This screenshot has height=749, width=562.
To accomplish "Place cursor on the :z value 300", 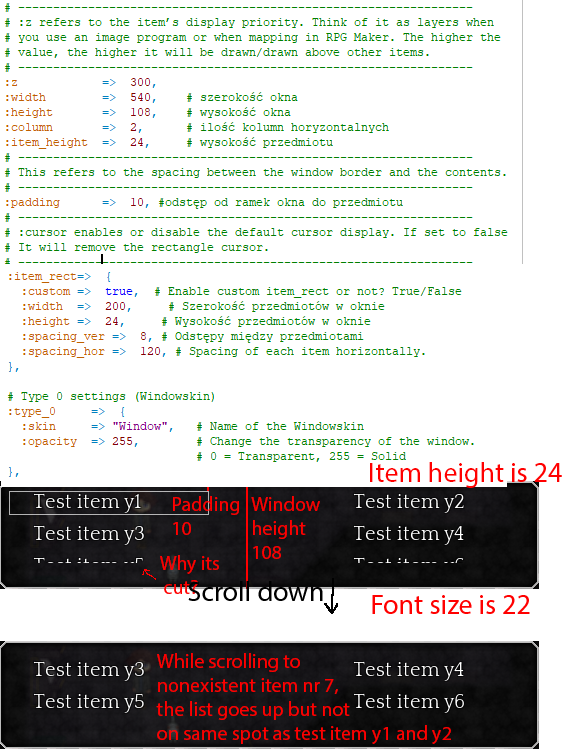I will point(140,82).
